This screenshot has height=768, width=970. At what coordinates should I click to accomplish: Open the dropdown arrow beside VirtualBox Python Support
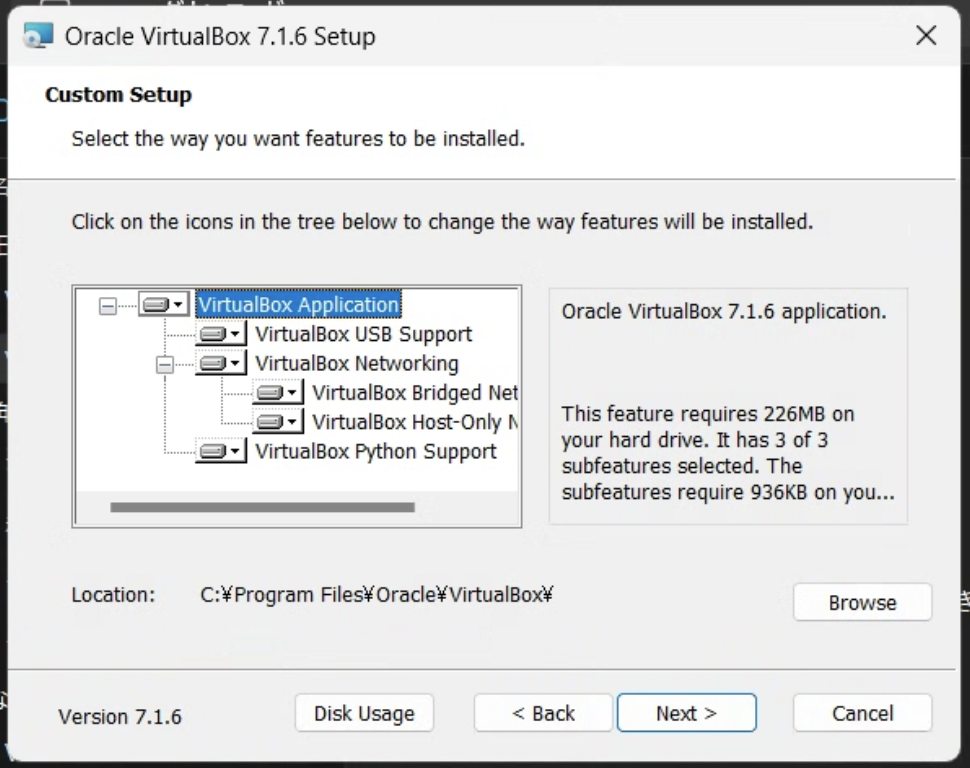tap(235, 451)
